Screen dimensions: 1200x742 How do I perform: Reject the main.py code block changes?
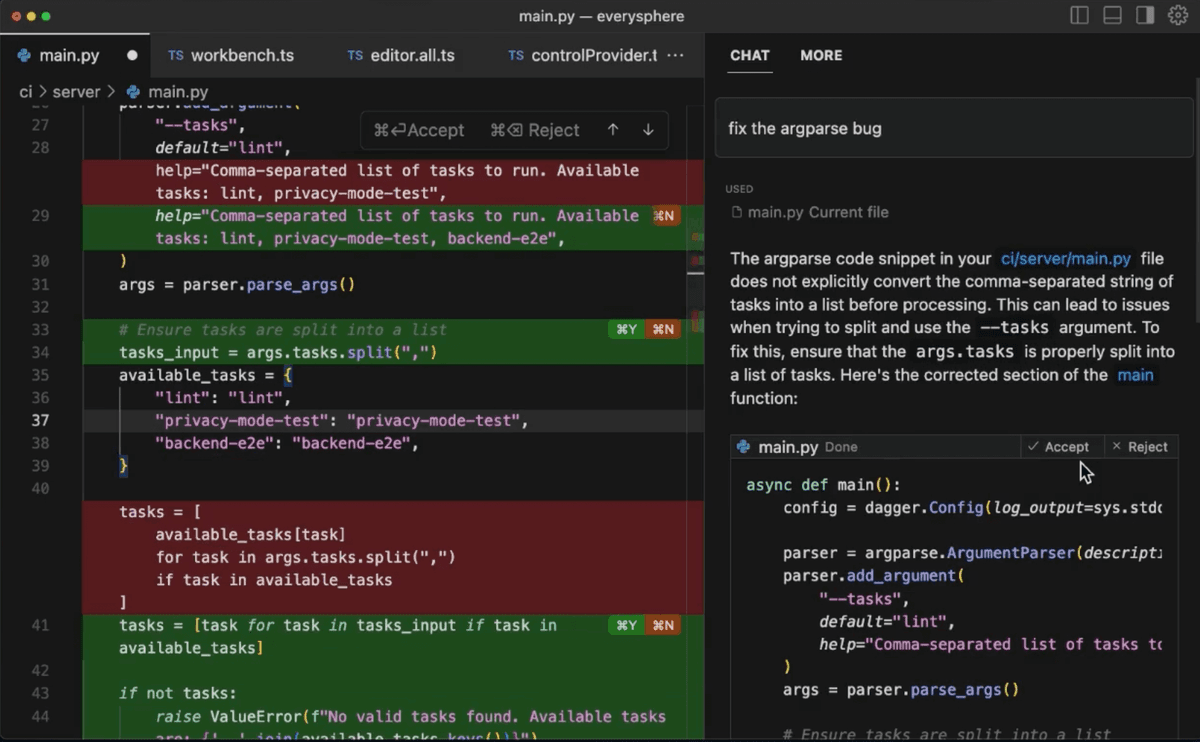[1140, 447]
